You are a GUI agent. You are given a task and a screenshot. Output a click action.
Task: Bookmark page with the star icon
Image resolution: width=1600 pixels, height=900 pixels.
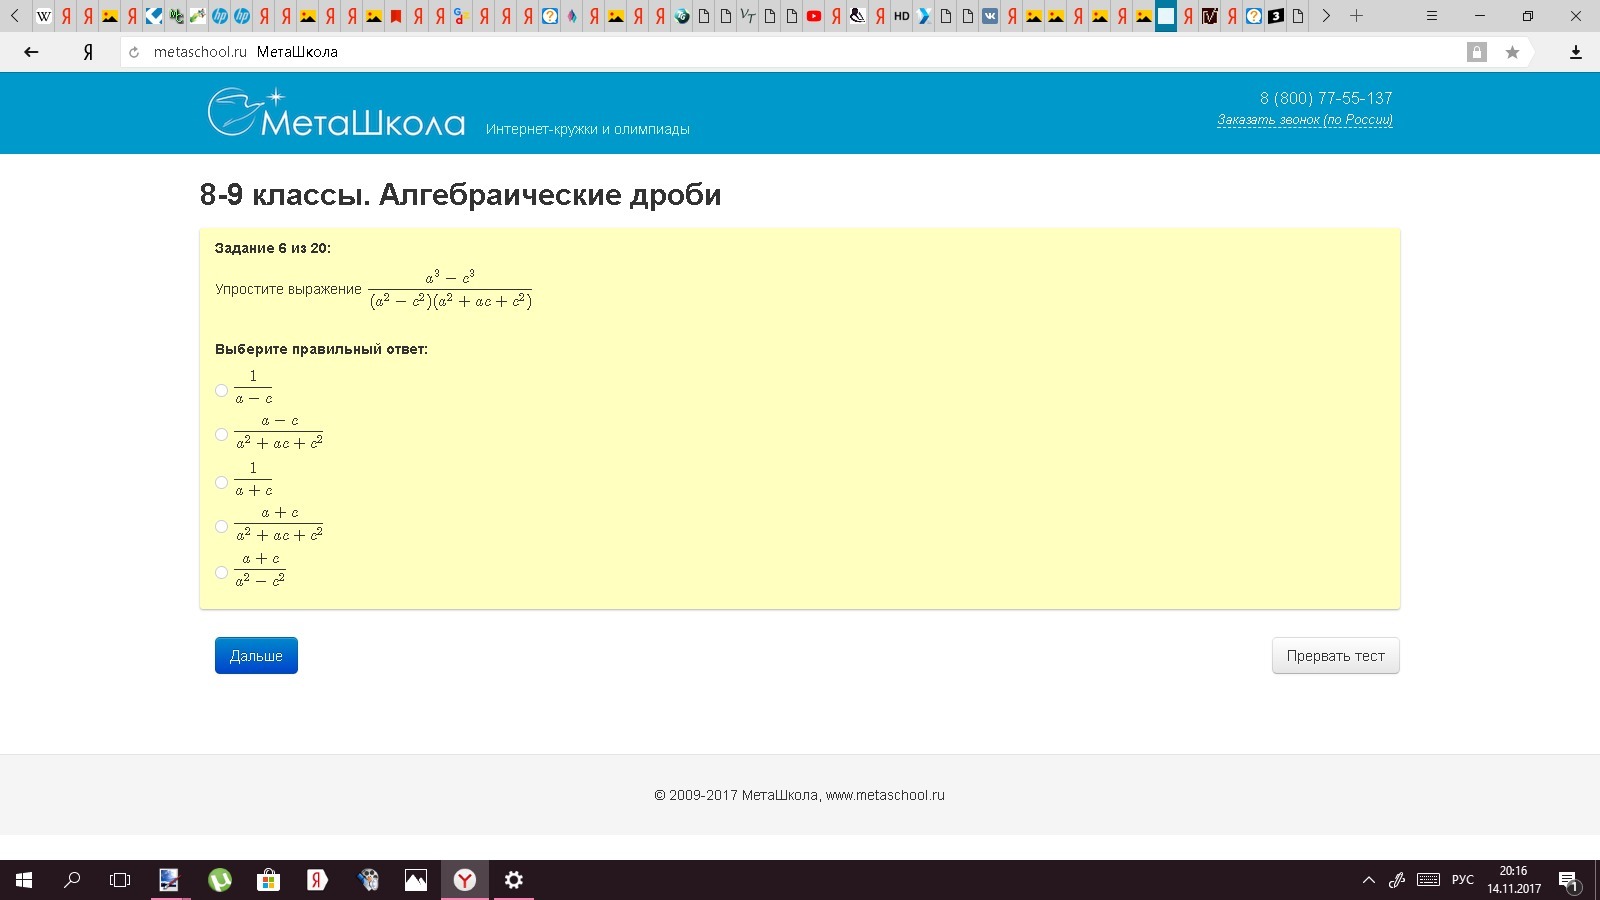click(1512, 52)
